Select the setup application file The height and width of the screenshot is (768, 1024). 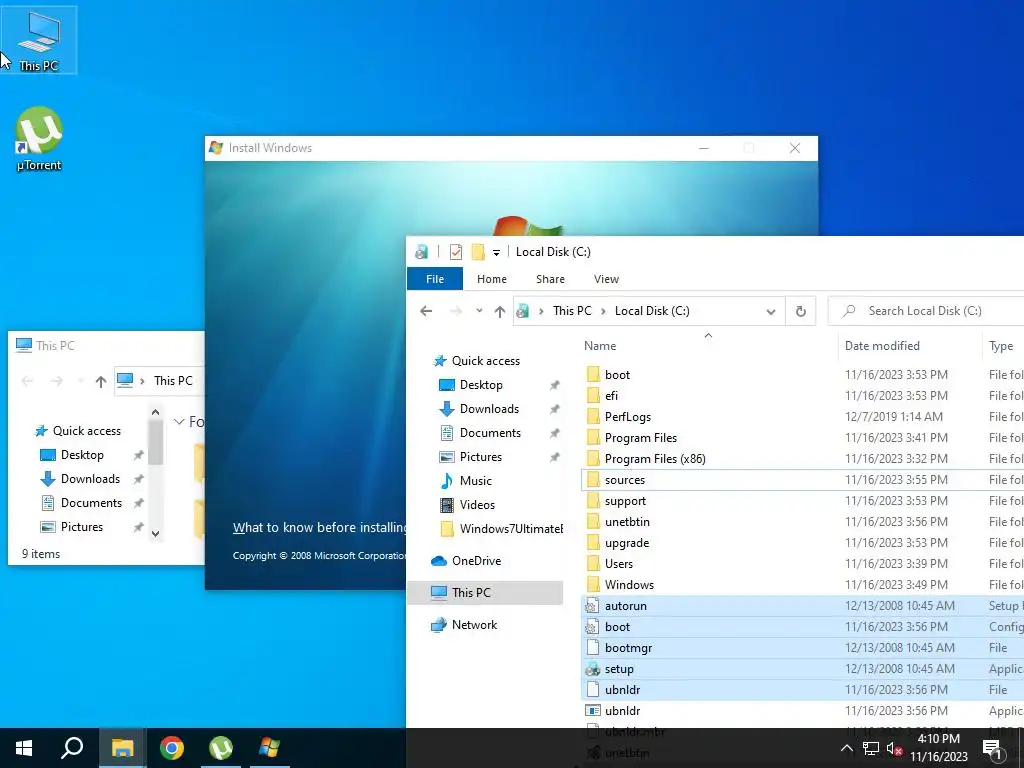802,669
